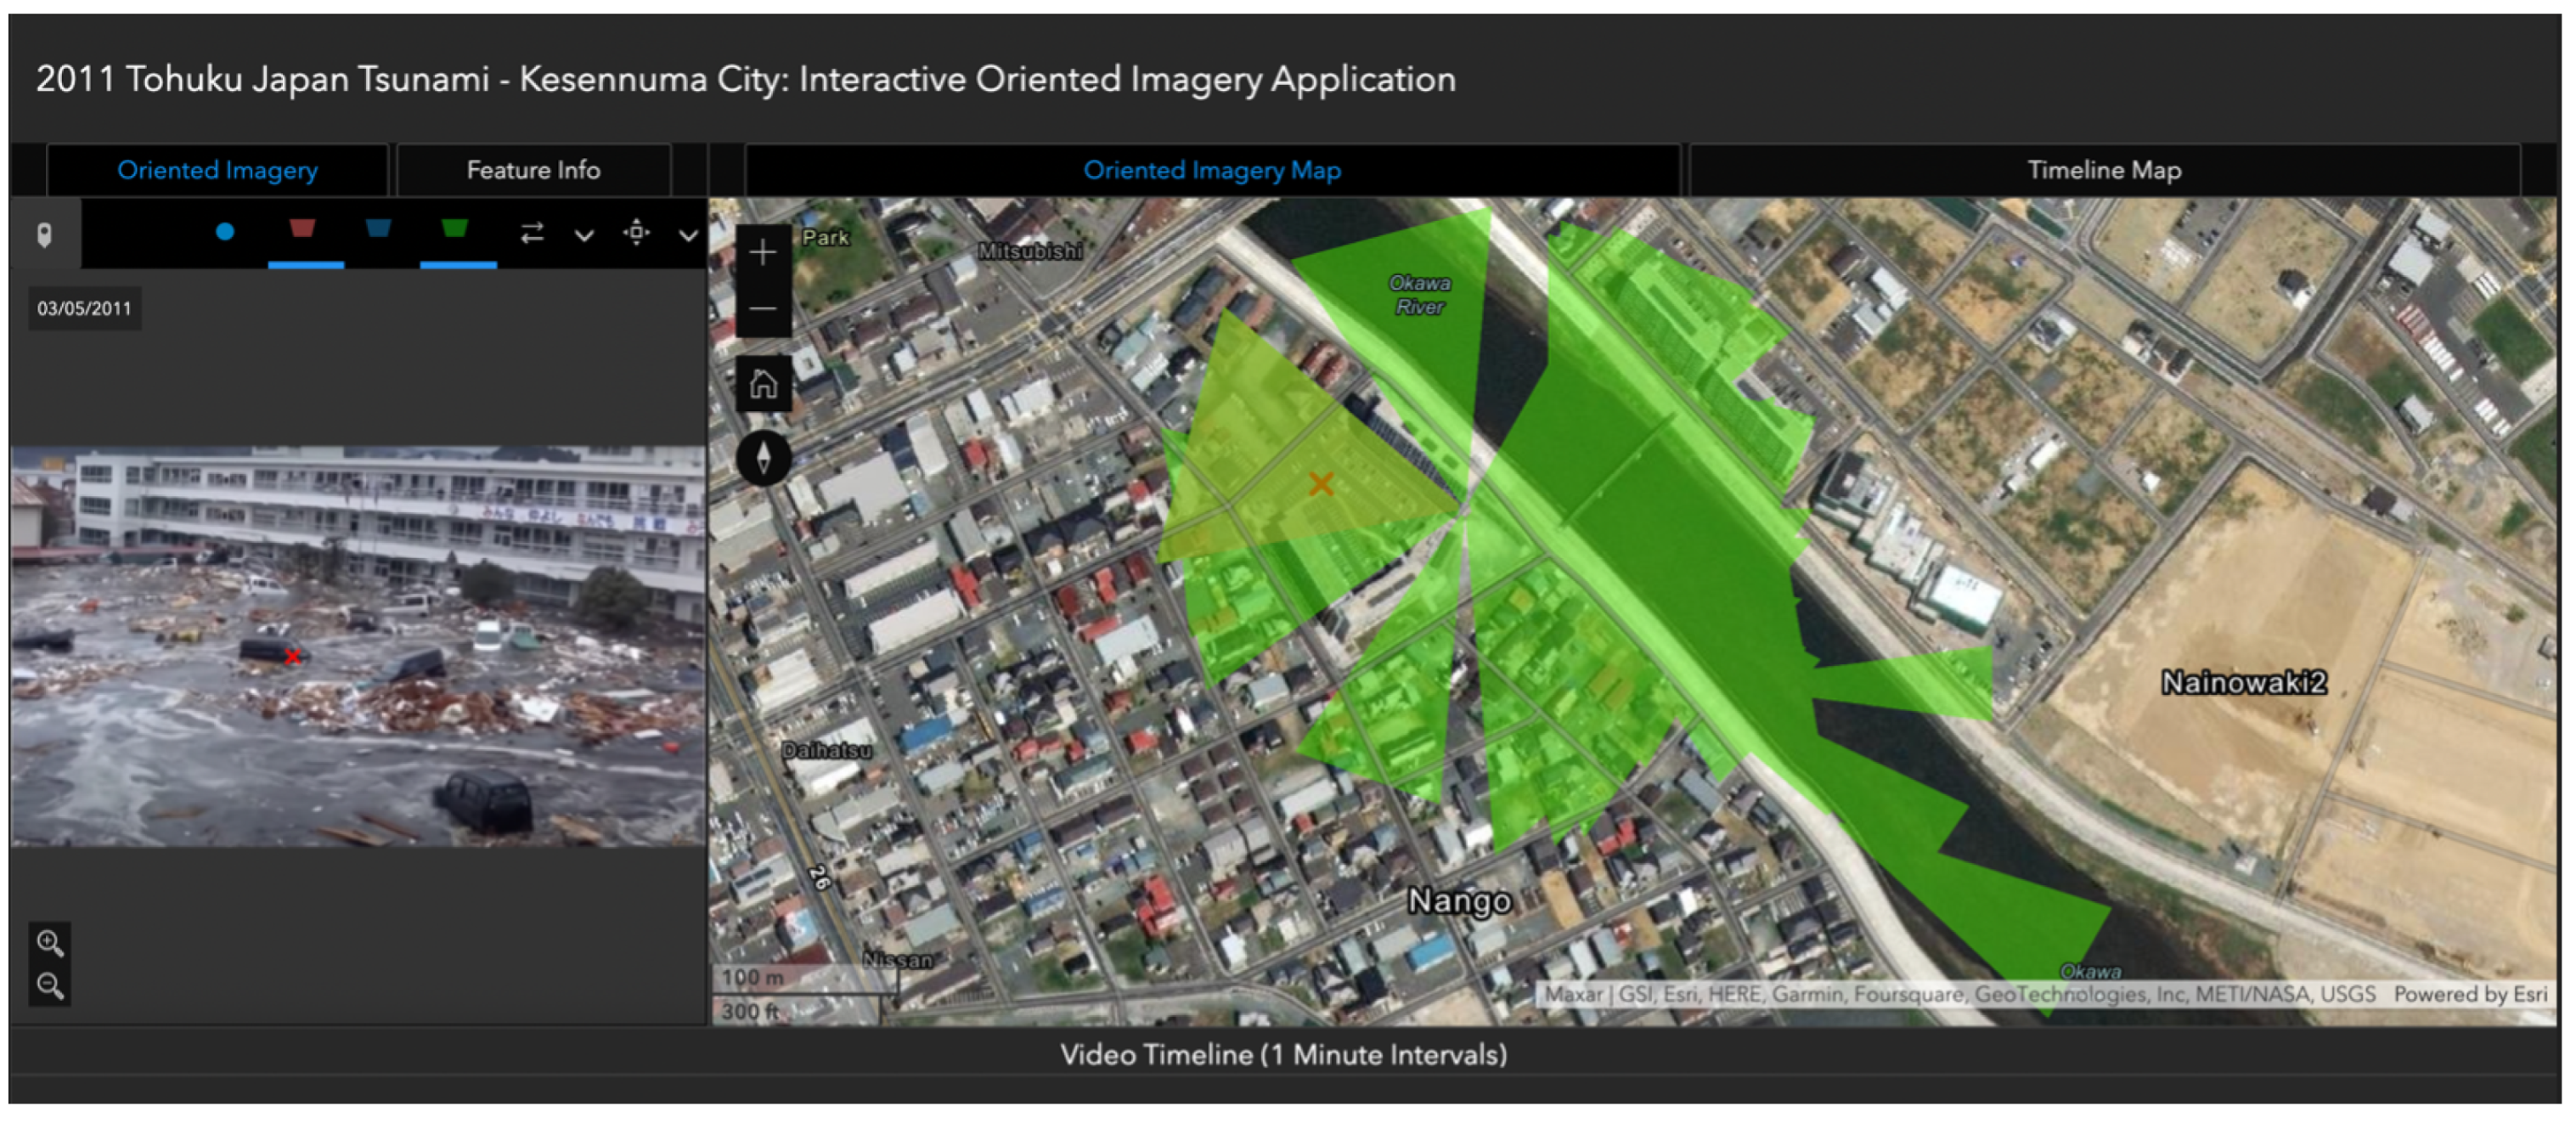Expand dropdown next to swap arrows

click(x=584, y=236)
